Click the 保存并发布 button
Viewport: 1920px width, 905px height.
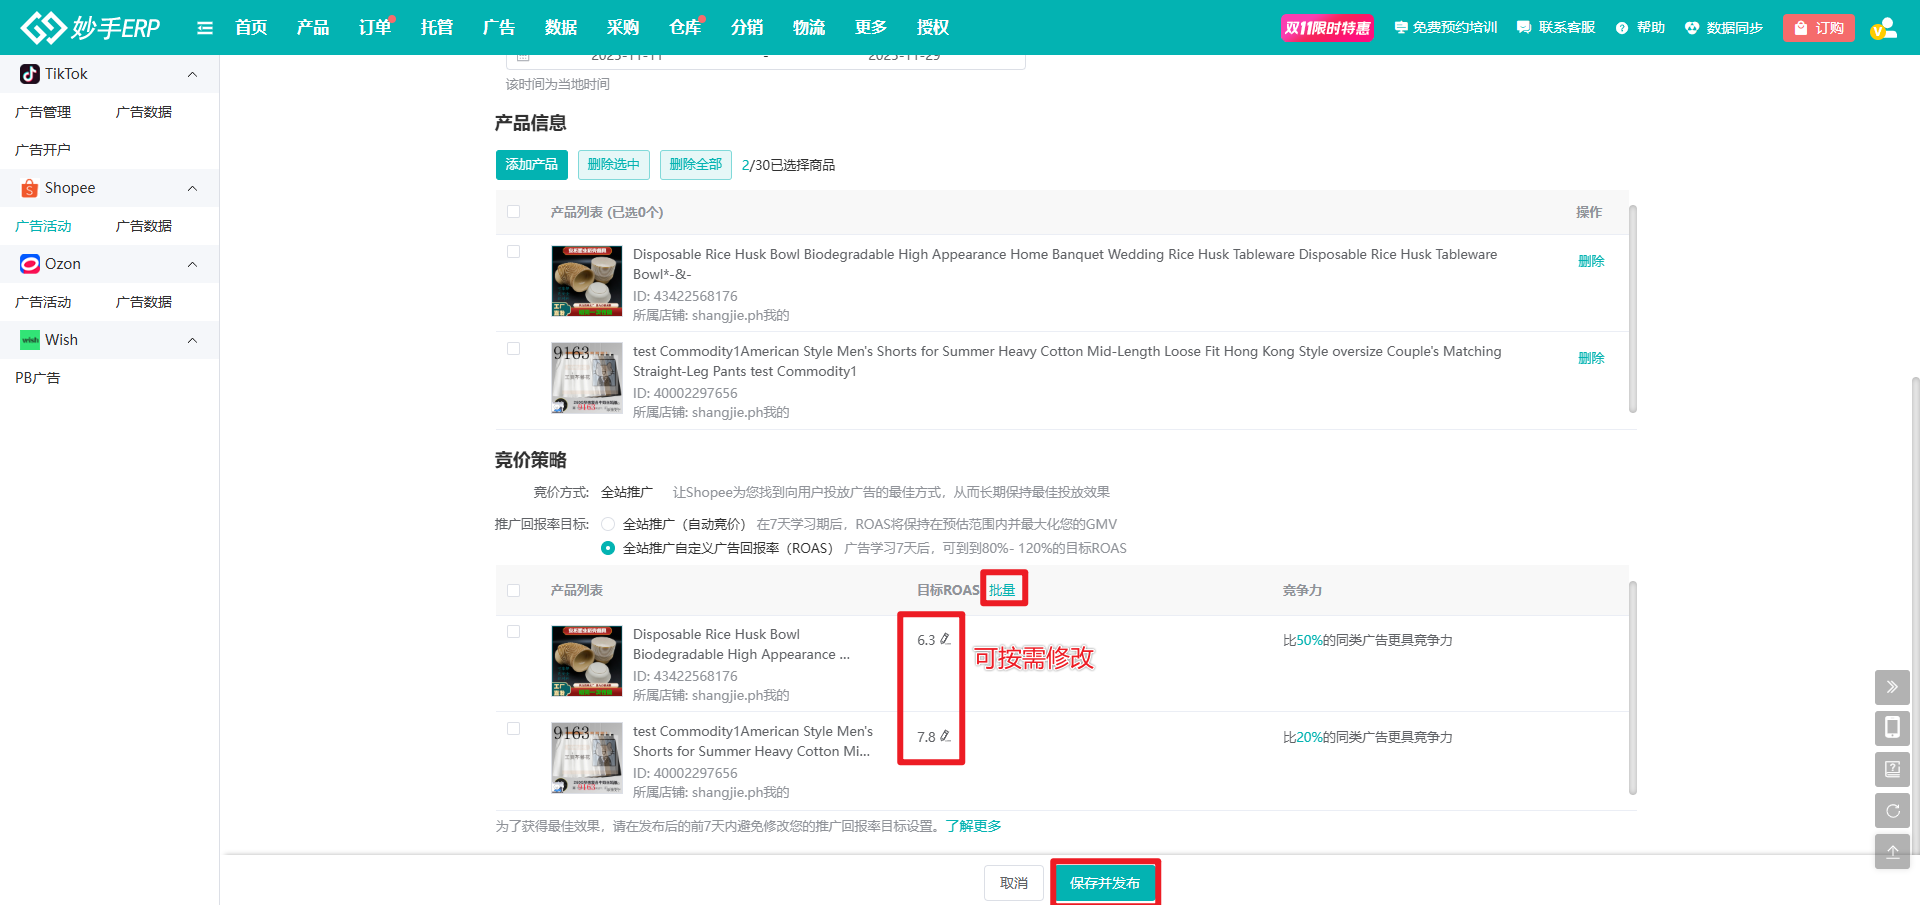[x=1105, y=883]
